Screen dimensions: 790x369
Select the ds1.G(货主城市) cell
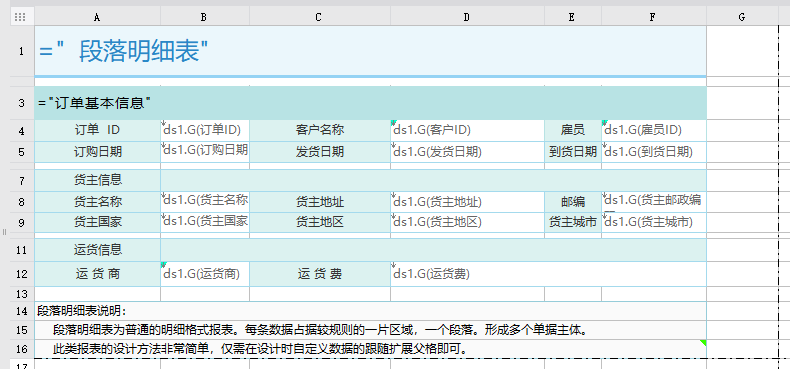(x=653, y=222)
